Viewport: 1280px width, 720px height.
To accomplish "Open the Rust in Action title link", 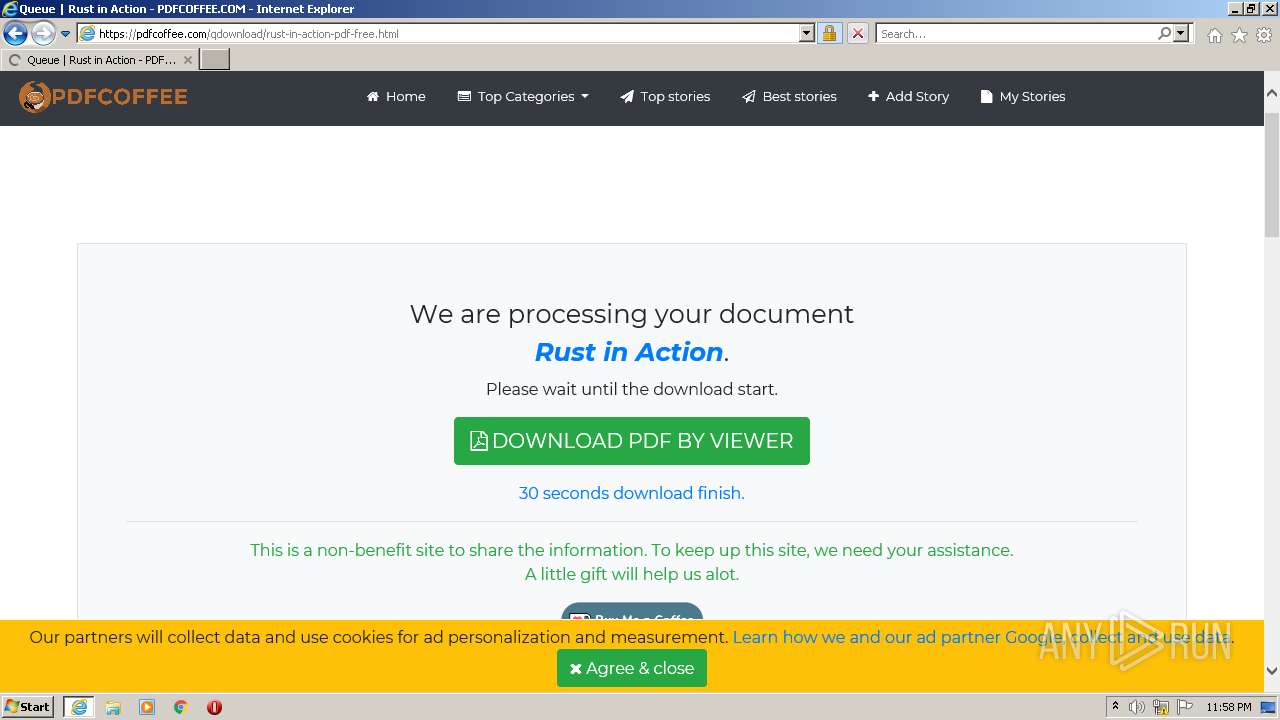I will tap(629, 352).
